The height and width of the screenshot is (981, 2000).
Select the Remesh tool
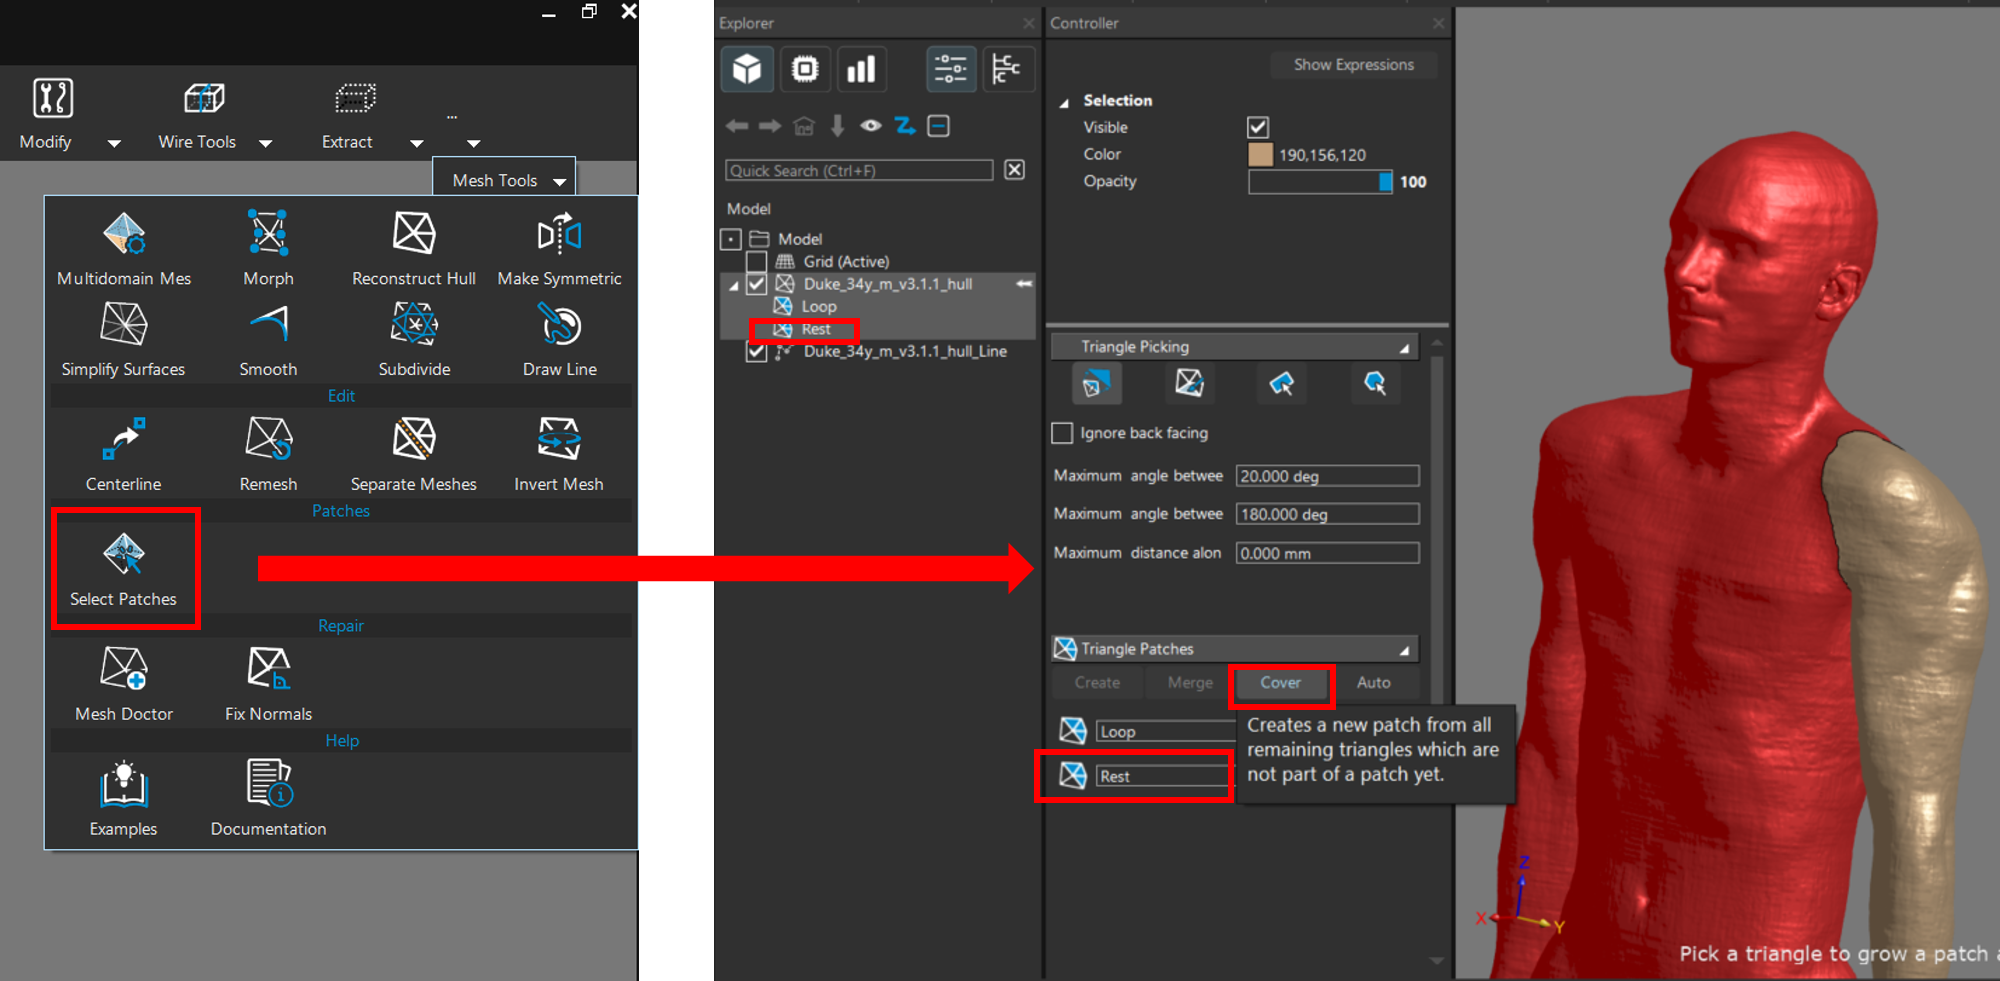pos(268,440)
